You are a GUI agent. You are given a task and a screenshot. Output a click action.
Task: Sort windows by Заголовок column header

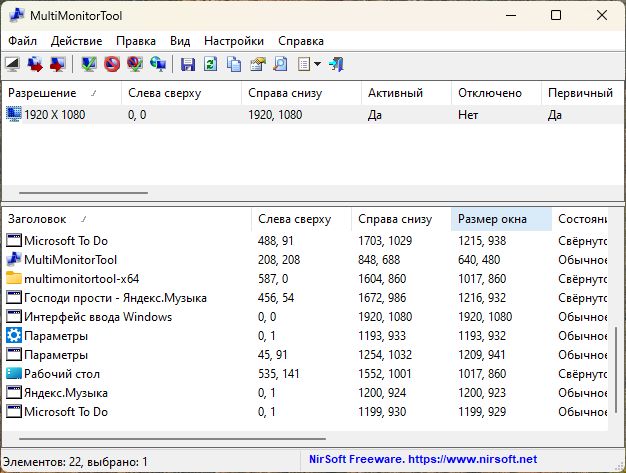point(127,219)
